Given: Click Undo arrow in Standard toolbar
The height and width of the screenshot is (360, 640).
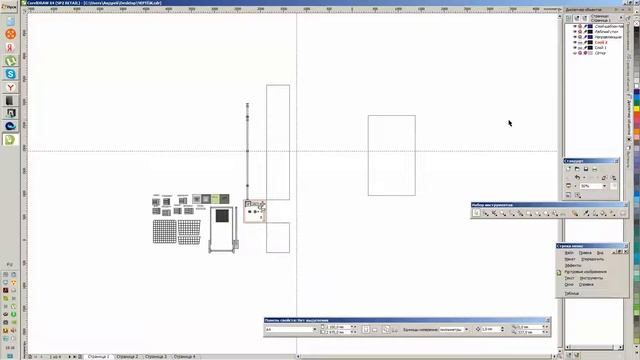Looking at the screenshot, I should click(x=577, y=178).
